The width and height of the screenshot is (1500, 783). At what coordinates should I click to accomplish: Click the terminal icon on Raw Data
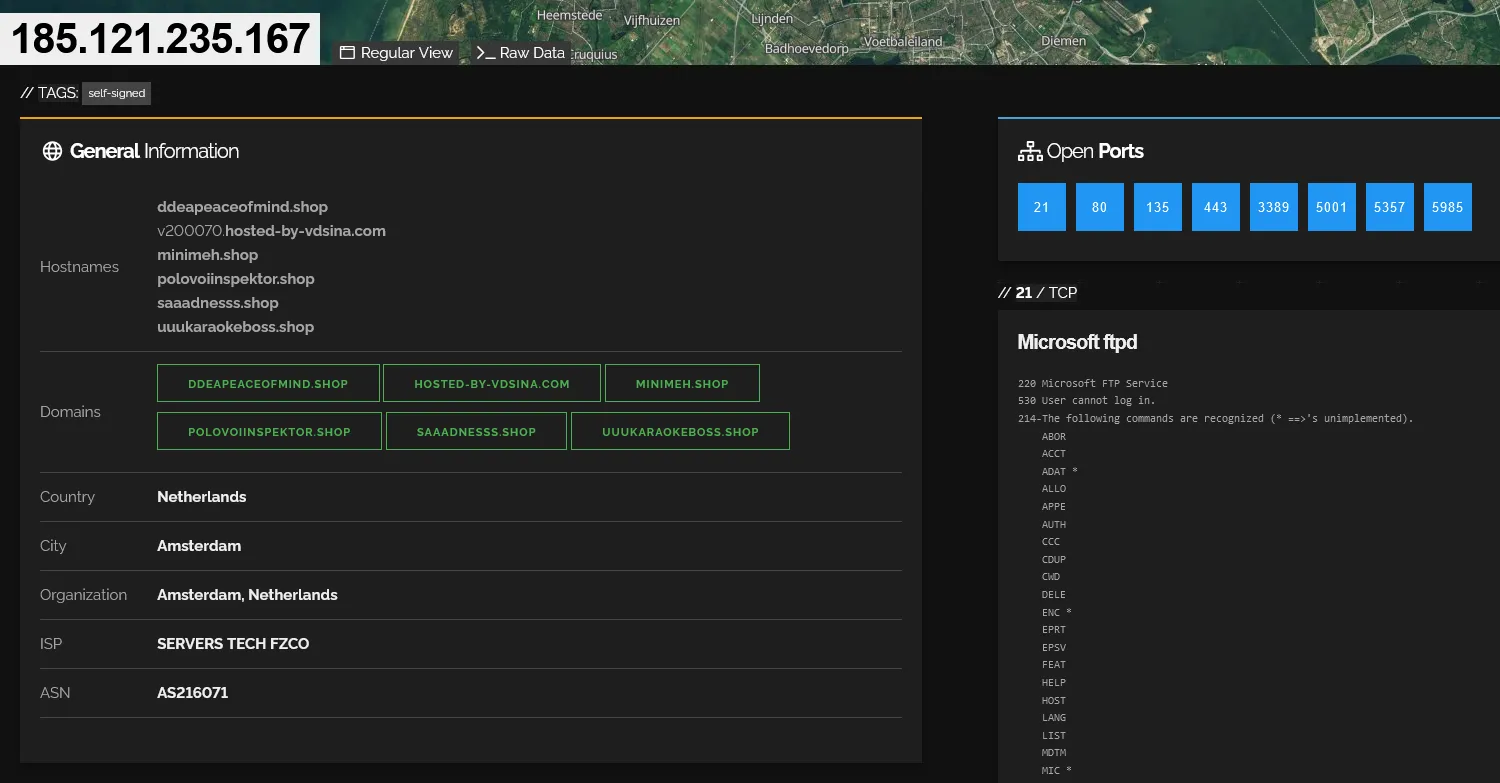tap(484, 52)
